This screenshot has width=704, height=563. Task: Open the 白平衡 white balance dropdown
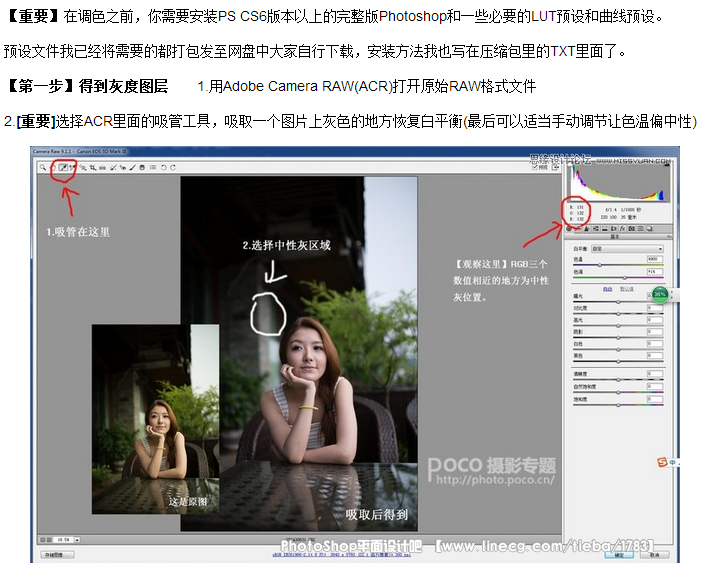(628, 249)
